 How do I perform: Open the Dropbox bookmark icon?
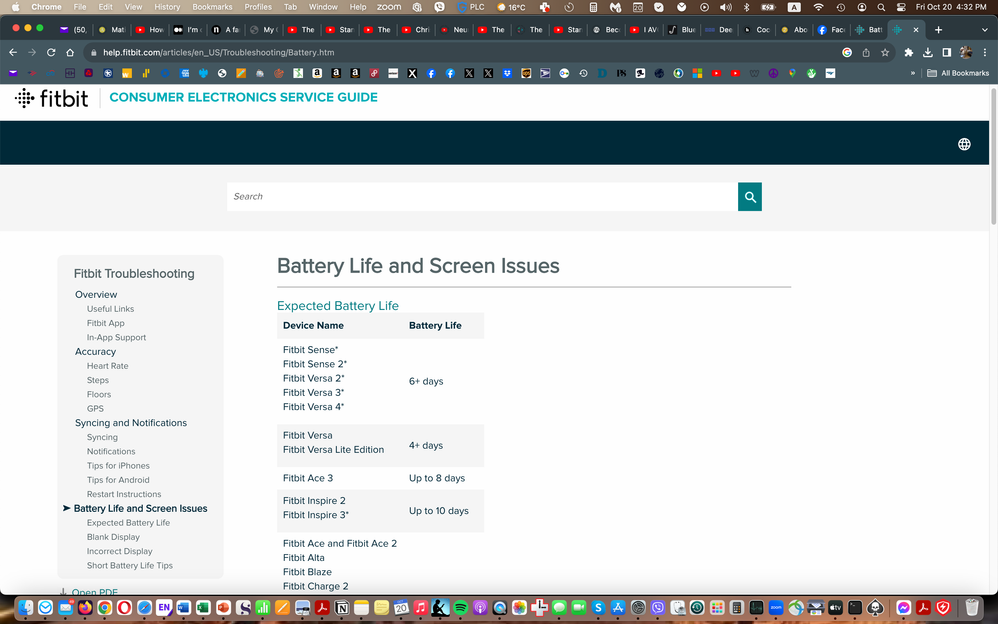click(507, 73)
